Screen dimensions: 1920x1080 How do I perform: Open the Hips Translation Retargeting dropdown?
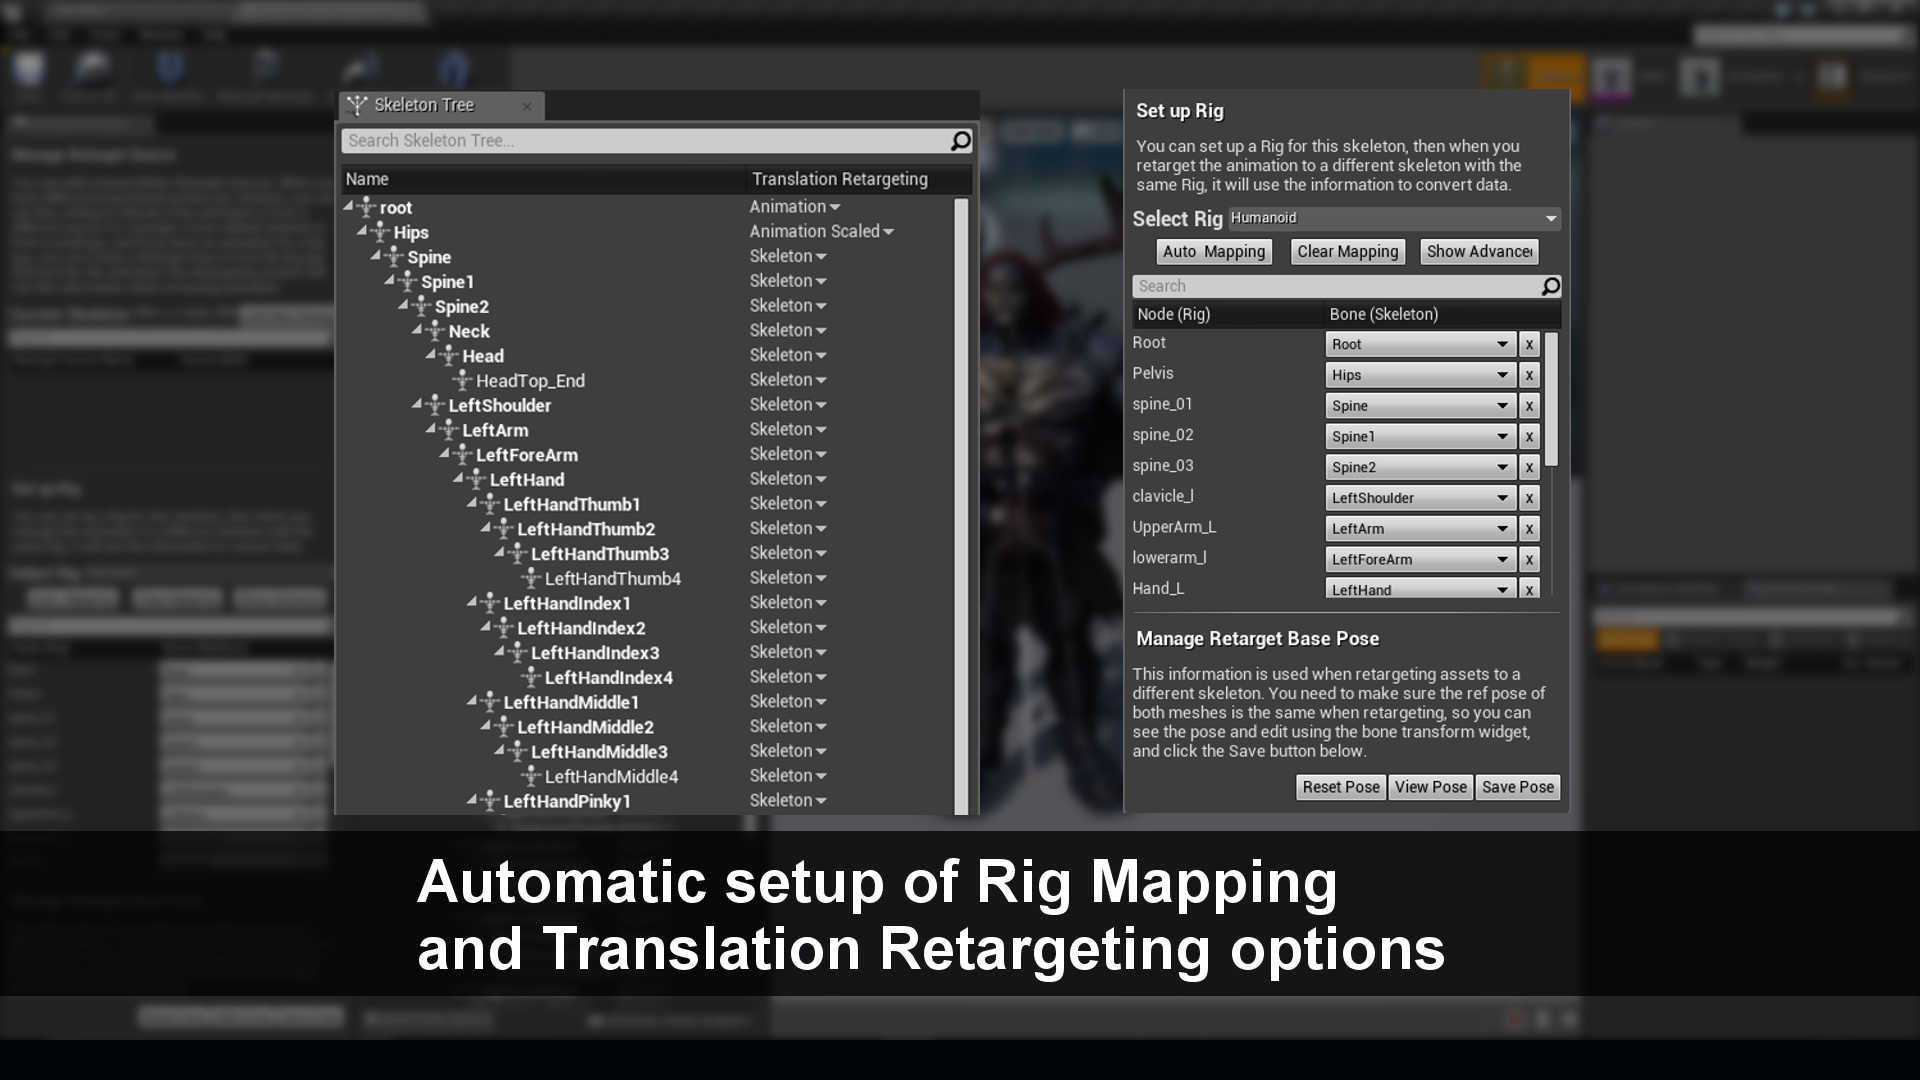pos(820,231)
